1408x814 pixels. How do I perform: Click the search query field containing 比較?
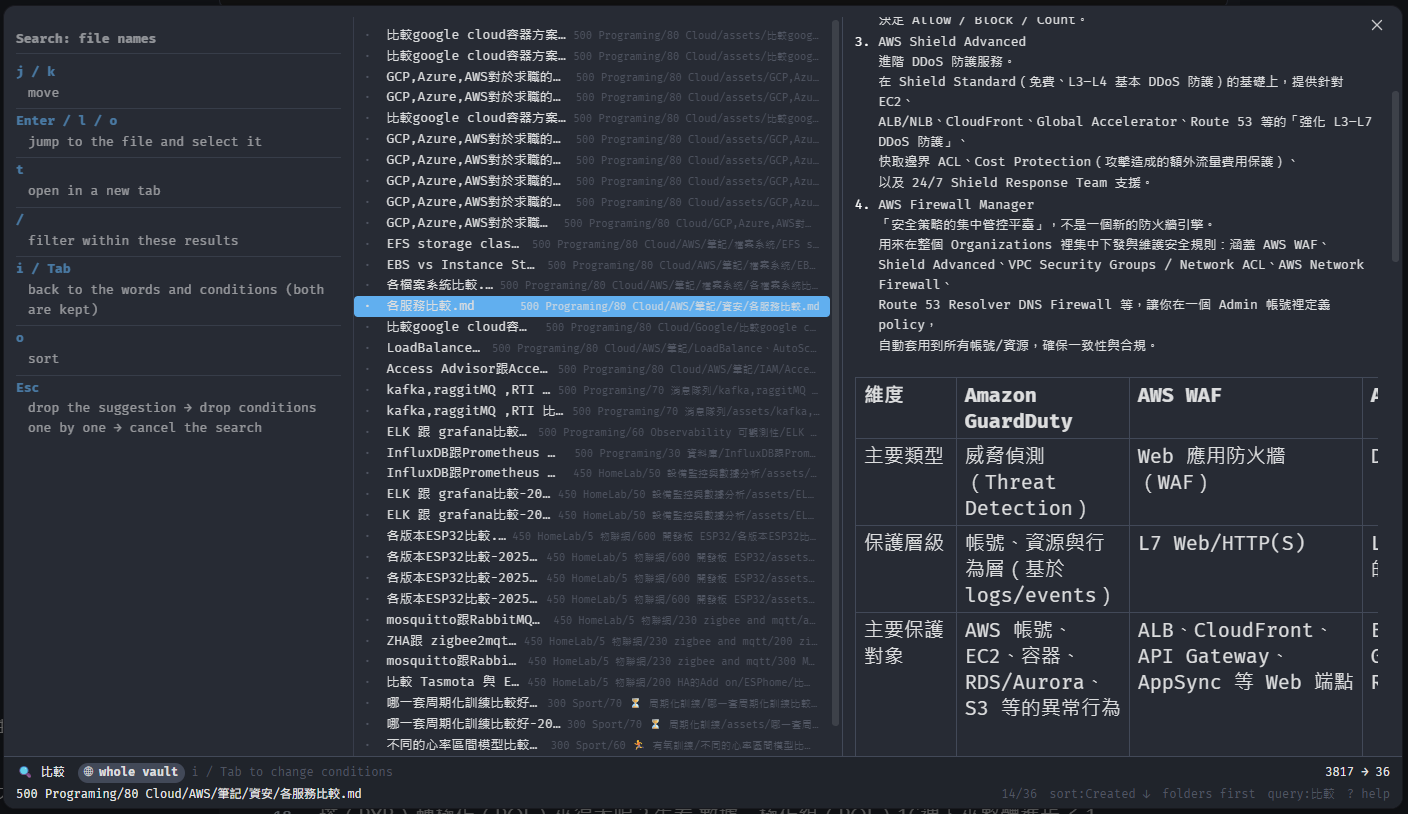(53, 772)
